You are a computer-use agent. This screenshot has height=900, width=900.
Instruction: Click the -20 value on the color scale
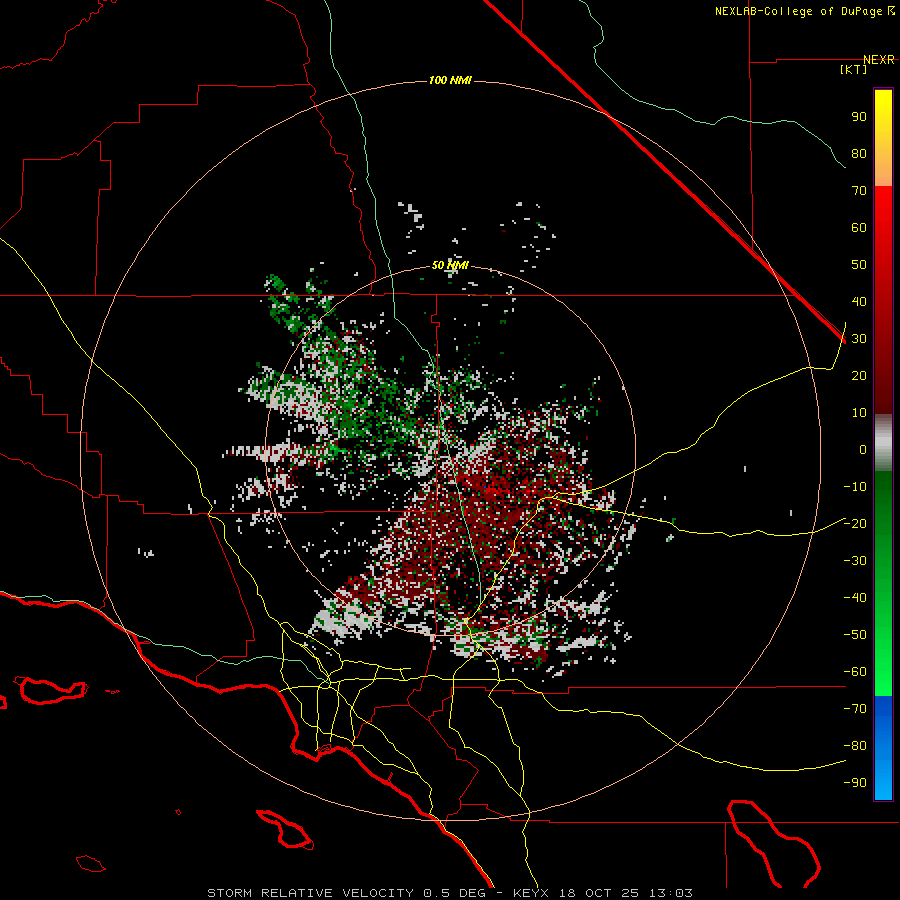[x=855, y=523]
